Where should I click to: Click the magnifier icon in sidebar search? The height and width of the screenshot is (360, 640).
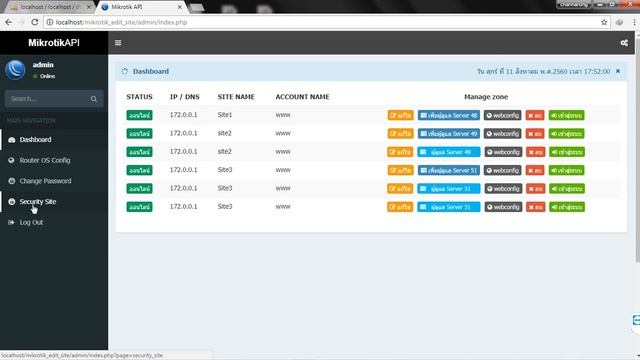94,99
